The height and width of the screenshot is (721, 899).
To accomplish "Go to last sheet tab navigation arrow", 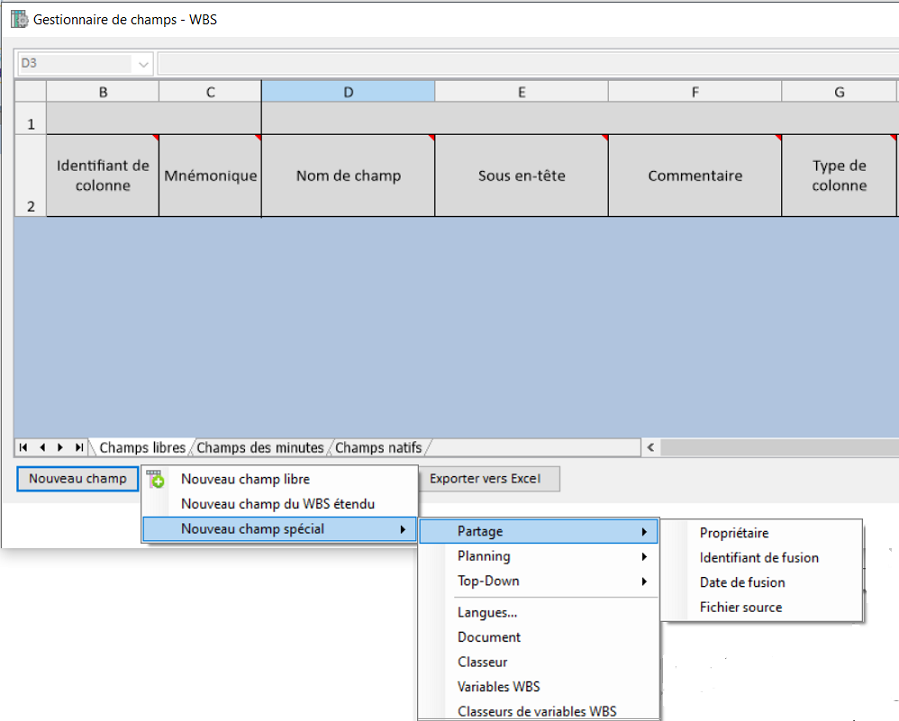I will pyautogui.click(x=79, y=448).
